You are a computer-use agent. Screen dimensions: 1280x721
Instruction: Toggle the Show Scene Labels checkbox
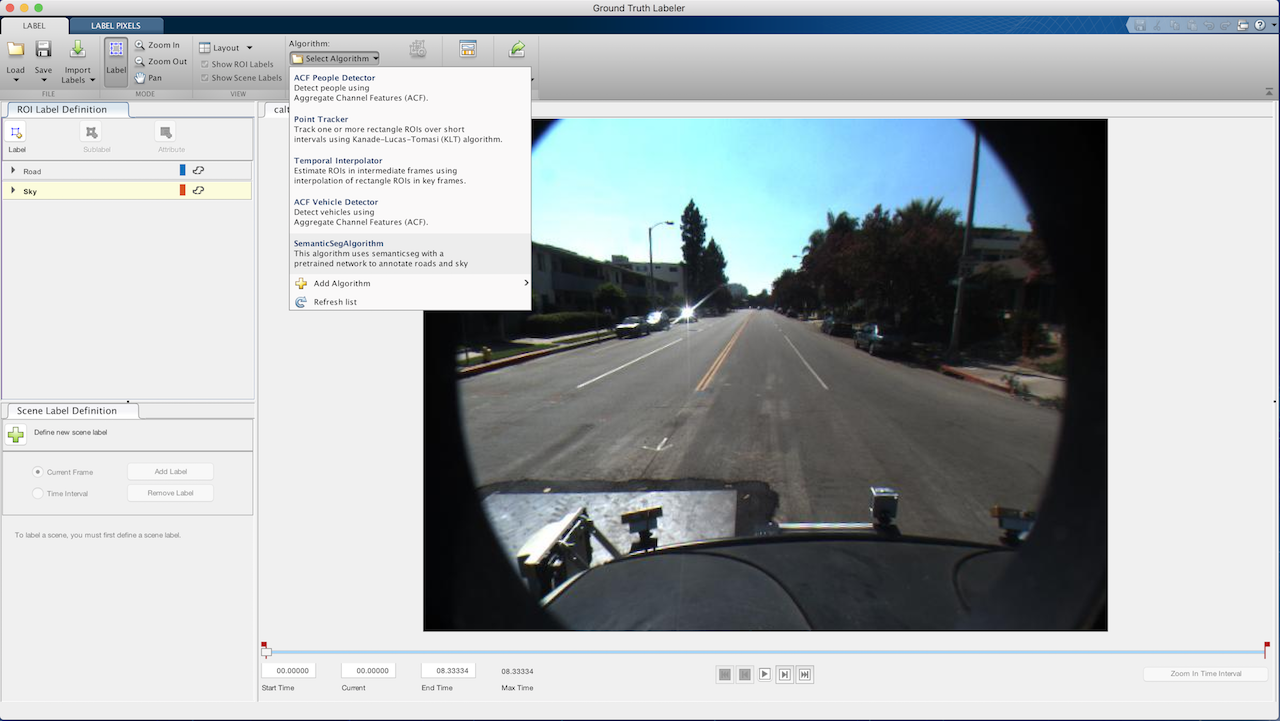[x=205, y=78]
